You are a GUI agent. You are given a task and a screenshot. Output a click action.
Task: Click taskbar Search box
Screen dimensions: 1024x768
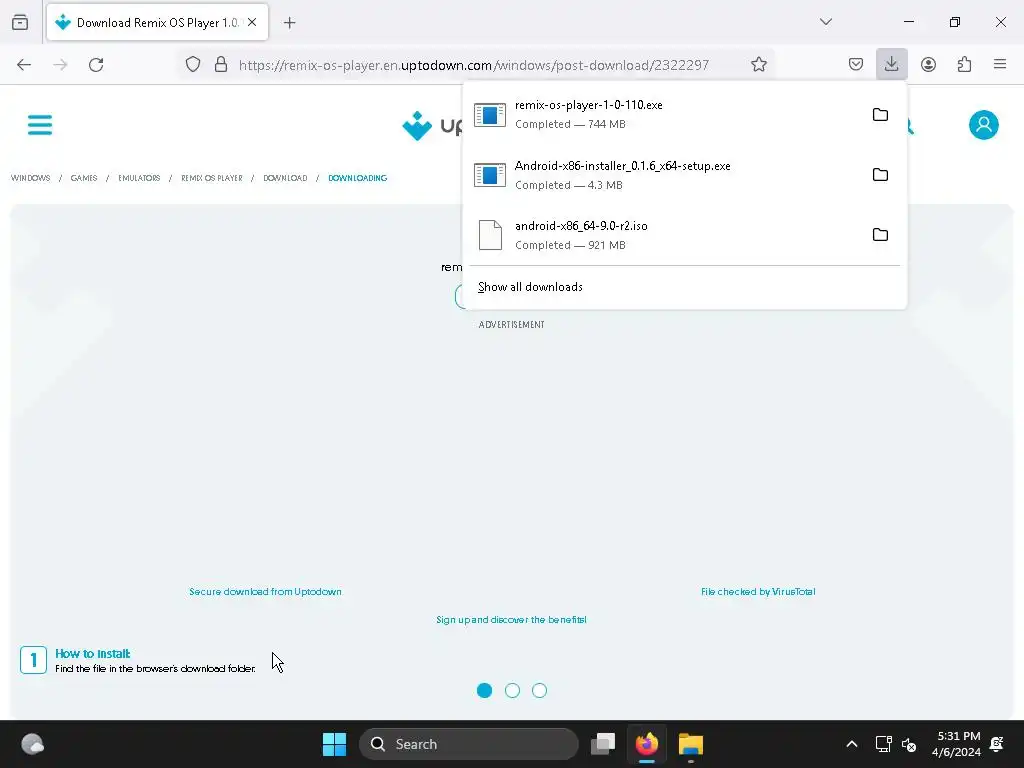469,744
